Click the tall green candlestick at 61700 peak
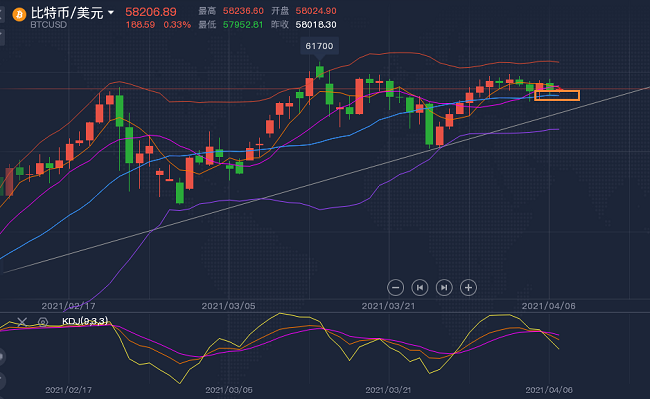This screenshot has width=650, height=399. coord(320,71)
